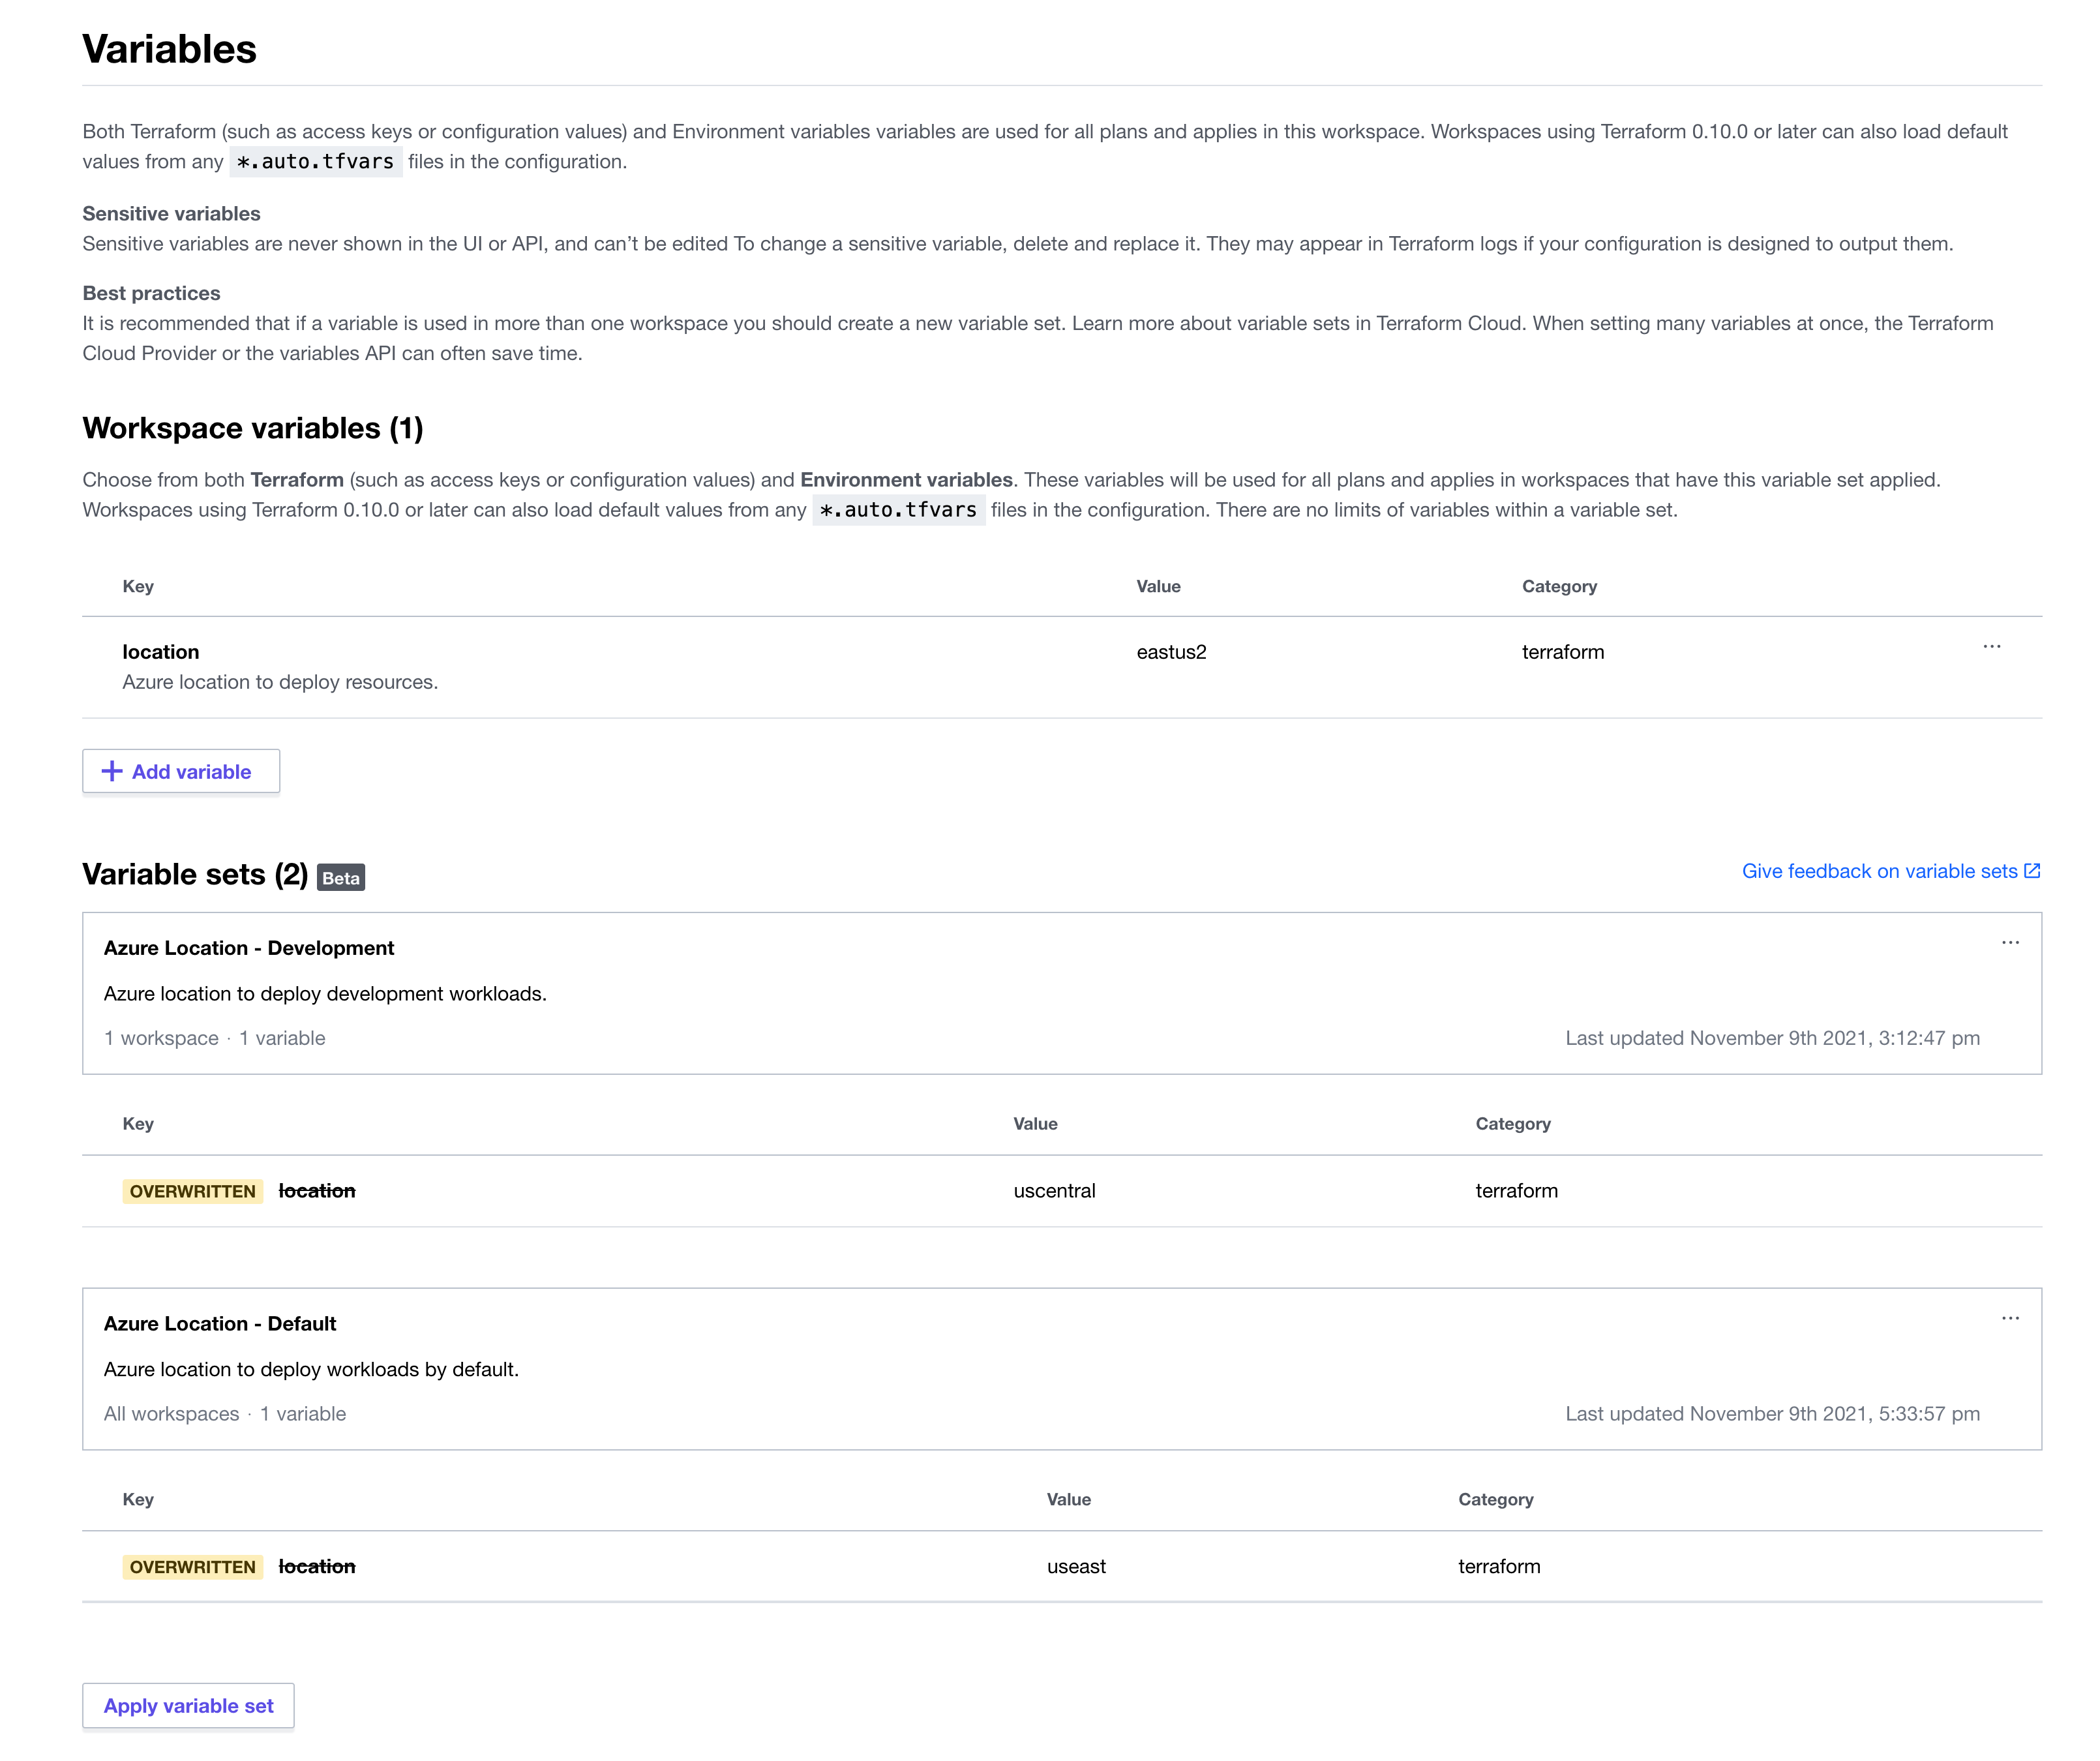Click Key column header in workspace variables
The width and height of the screenshot is (2100, 1761).
138,586
